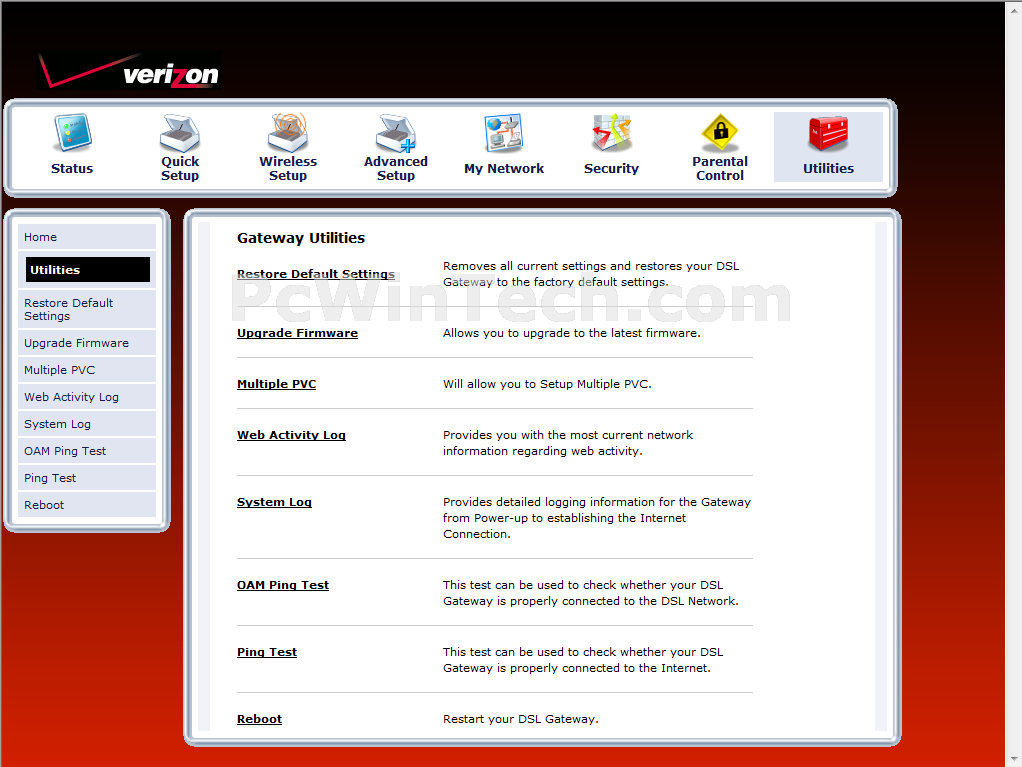
Task: Click Reboot in the sidebar
Action: click(x=87, y=505)
